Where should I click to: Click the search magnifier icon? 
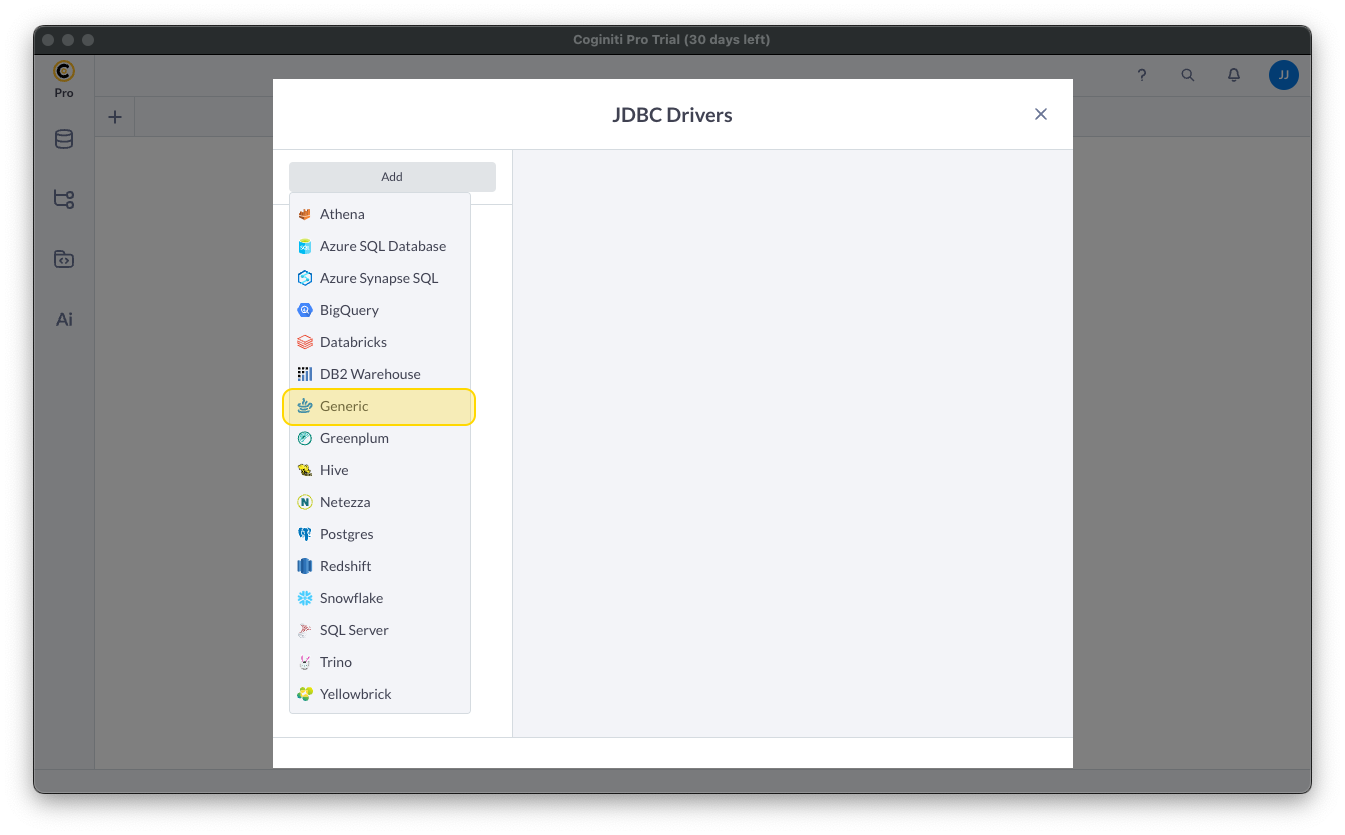click(x=1188, y=75)
